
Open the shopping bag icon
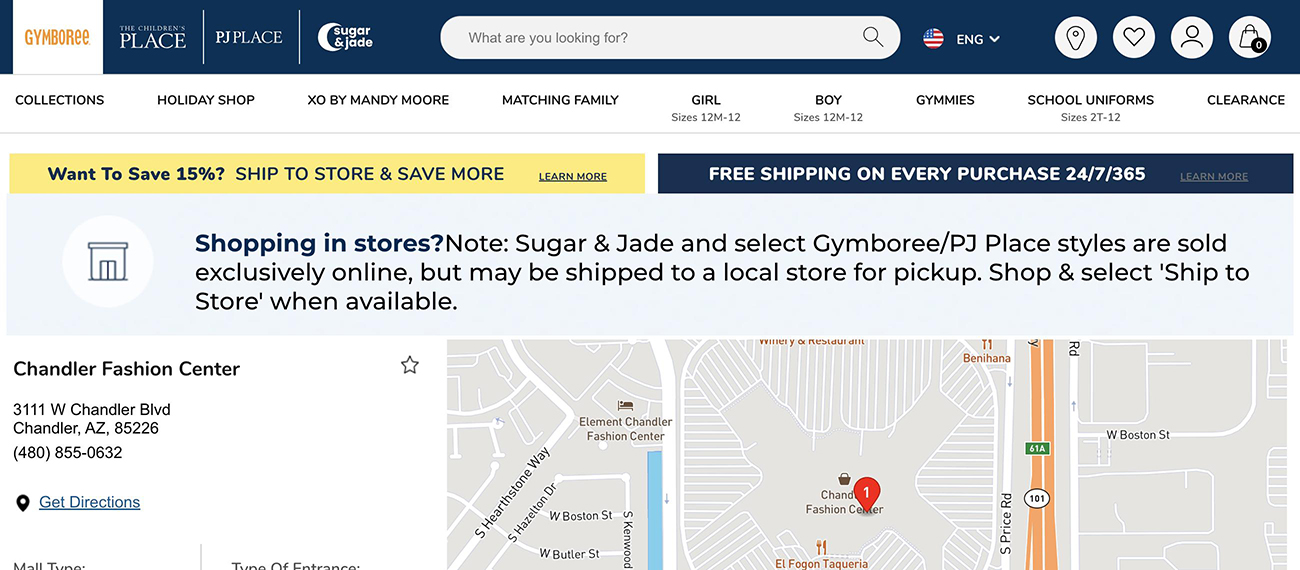(1249, 38)
